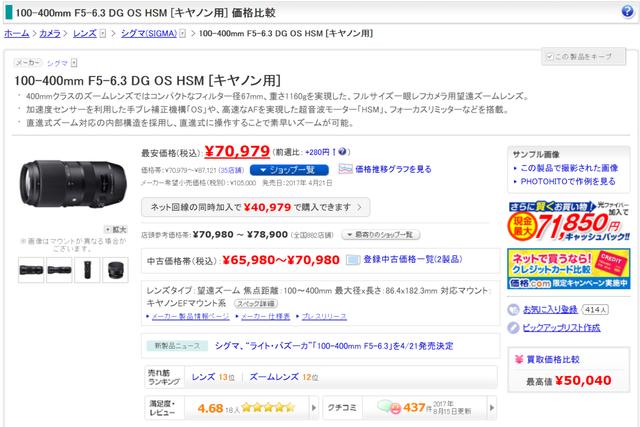
Task: Click used price range ¥65,980〜¥70,980
Action: click(x=281, y=260)
